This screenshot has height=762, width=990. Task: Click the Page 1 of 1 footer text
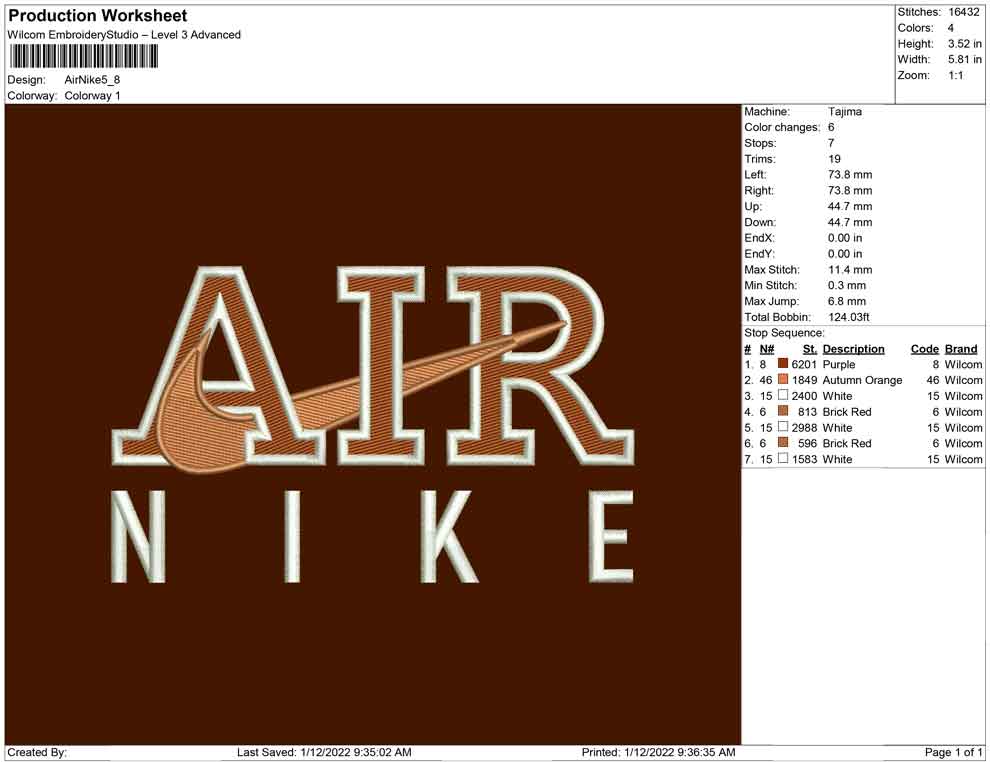coord(954,752)
